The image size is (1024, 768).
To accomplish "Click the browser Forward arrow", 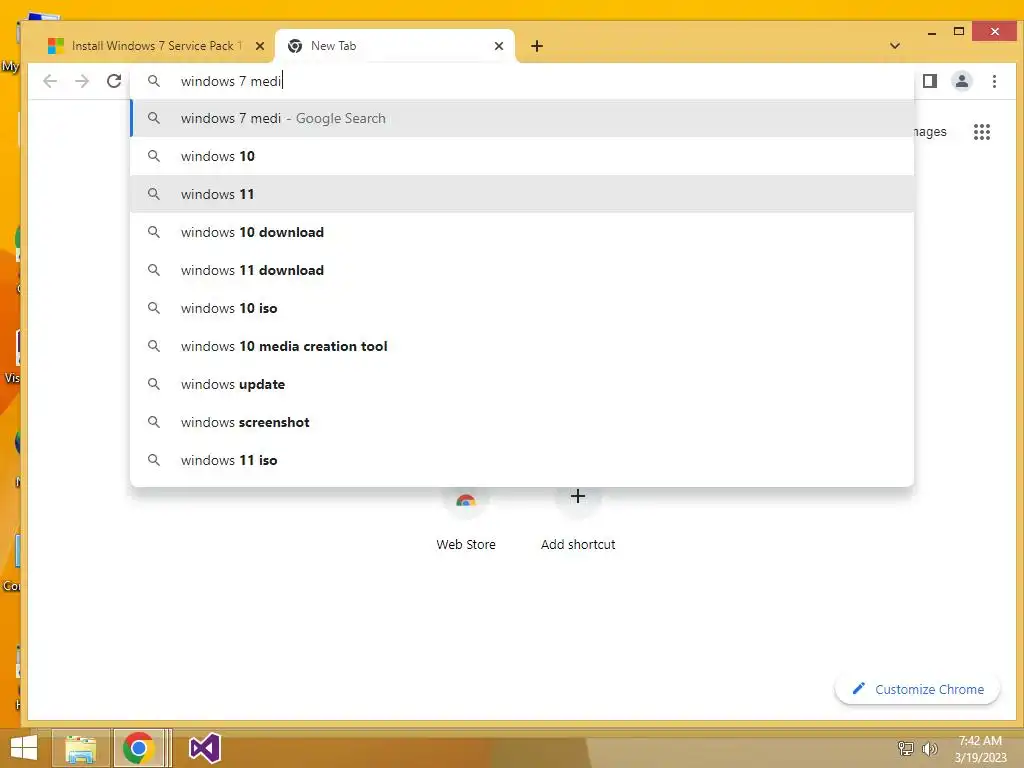I will pyautogui.click(x=82, y=81).
